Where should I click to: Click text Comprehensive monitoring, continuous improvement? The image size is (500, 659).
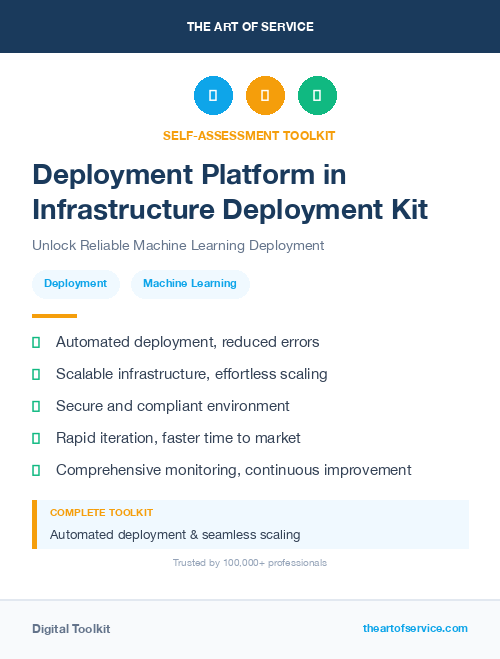click(234, 470)
